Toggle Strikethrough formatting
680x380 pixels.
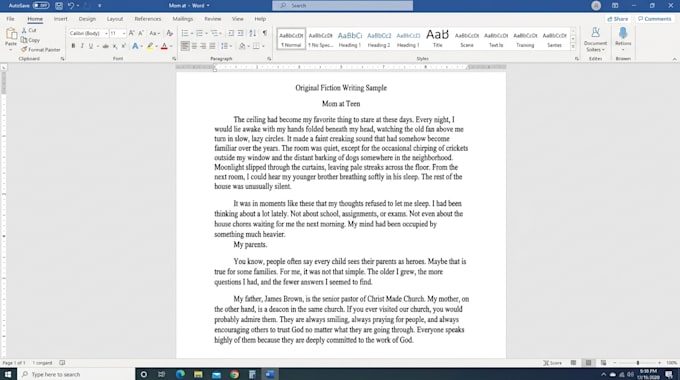pos(105,46)
